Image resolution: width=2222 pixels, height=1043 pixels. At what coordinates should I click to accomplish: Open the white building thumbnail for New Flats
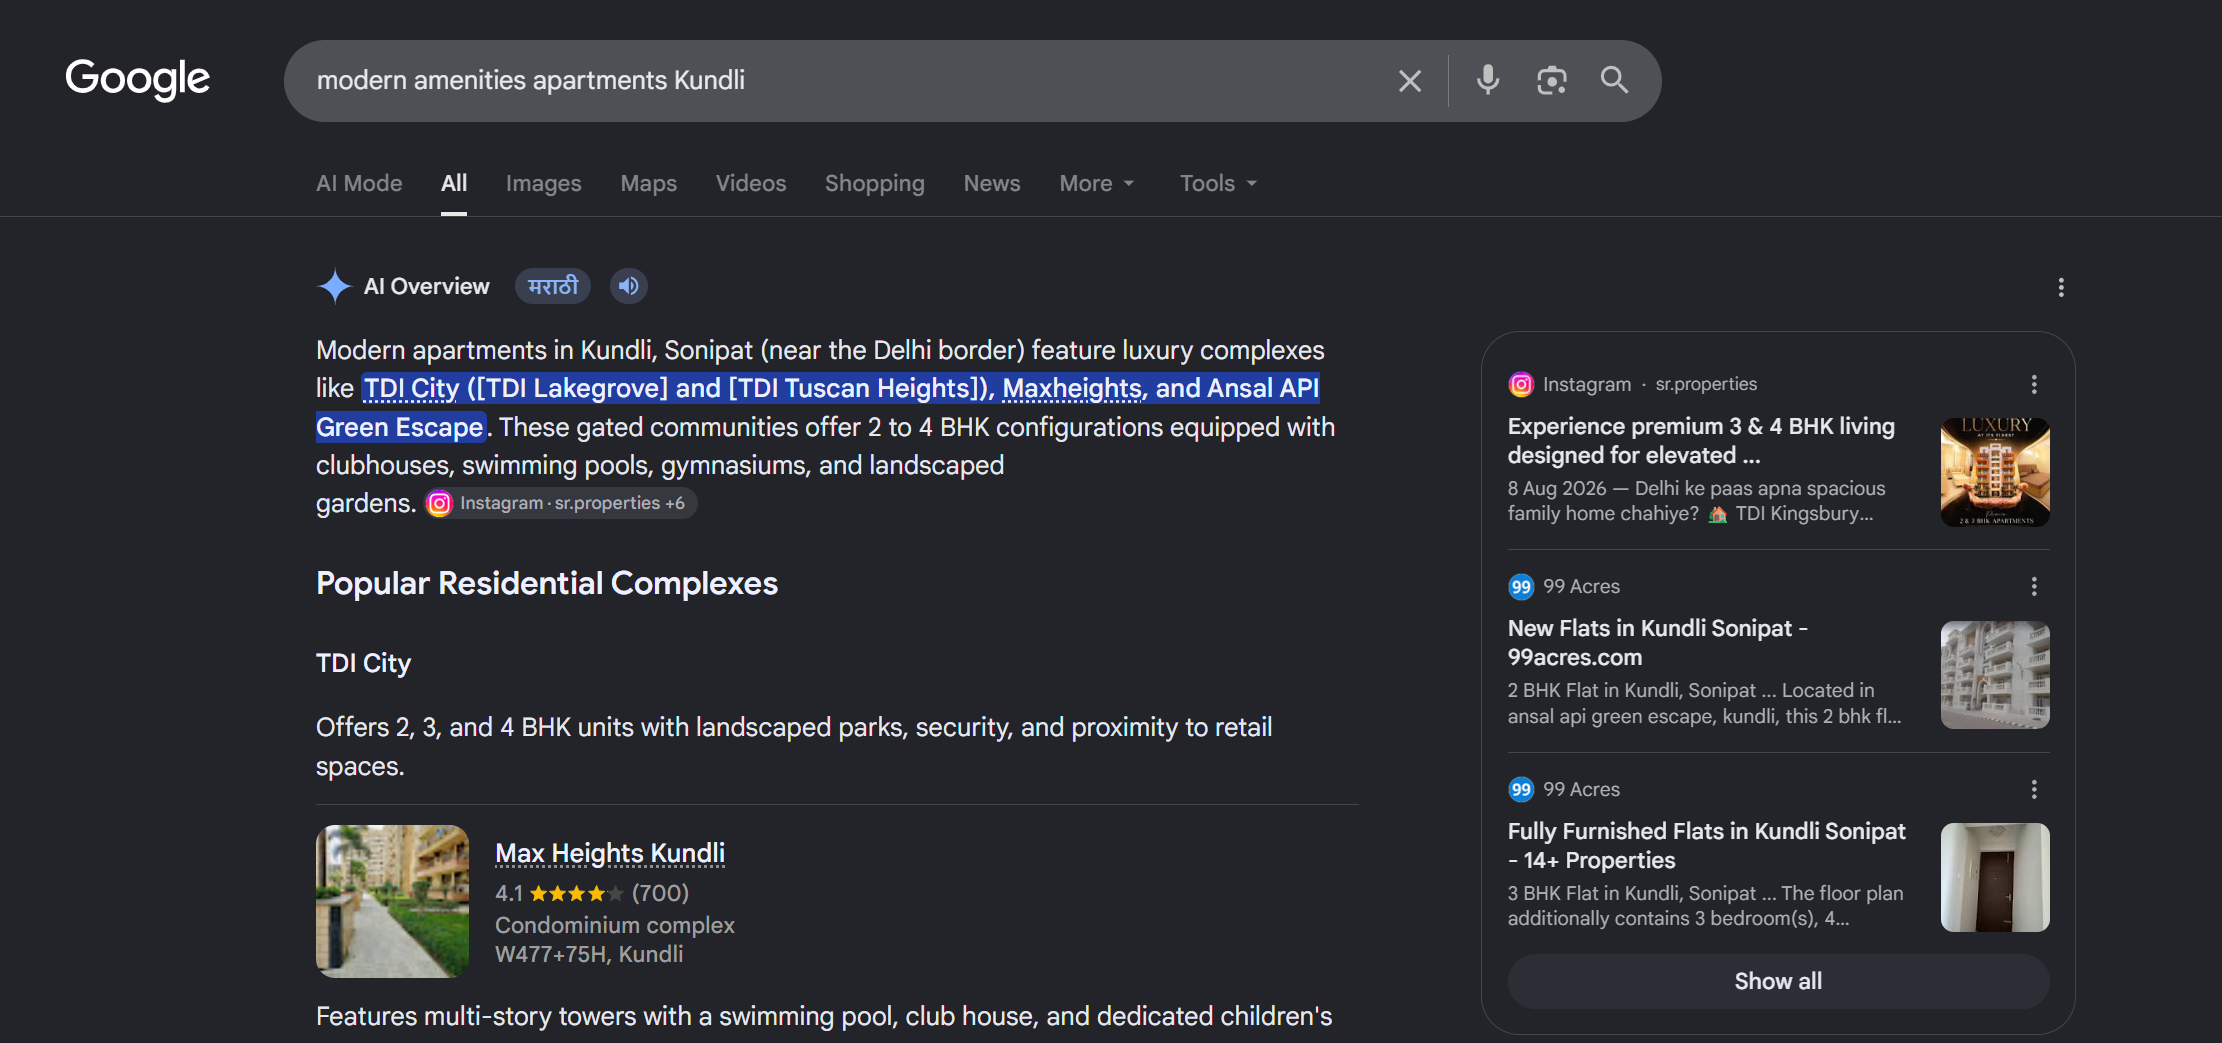(x=1995, y=675)
